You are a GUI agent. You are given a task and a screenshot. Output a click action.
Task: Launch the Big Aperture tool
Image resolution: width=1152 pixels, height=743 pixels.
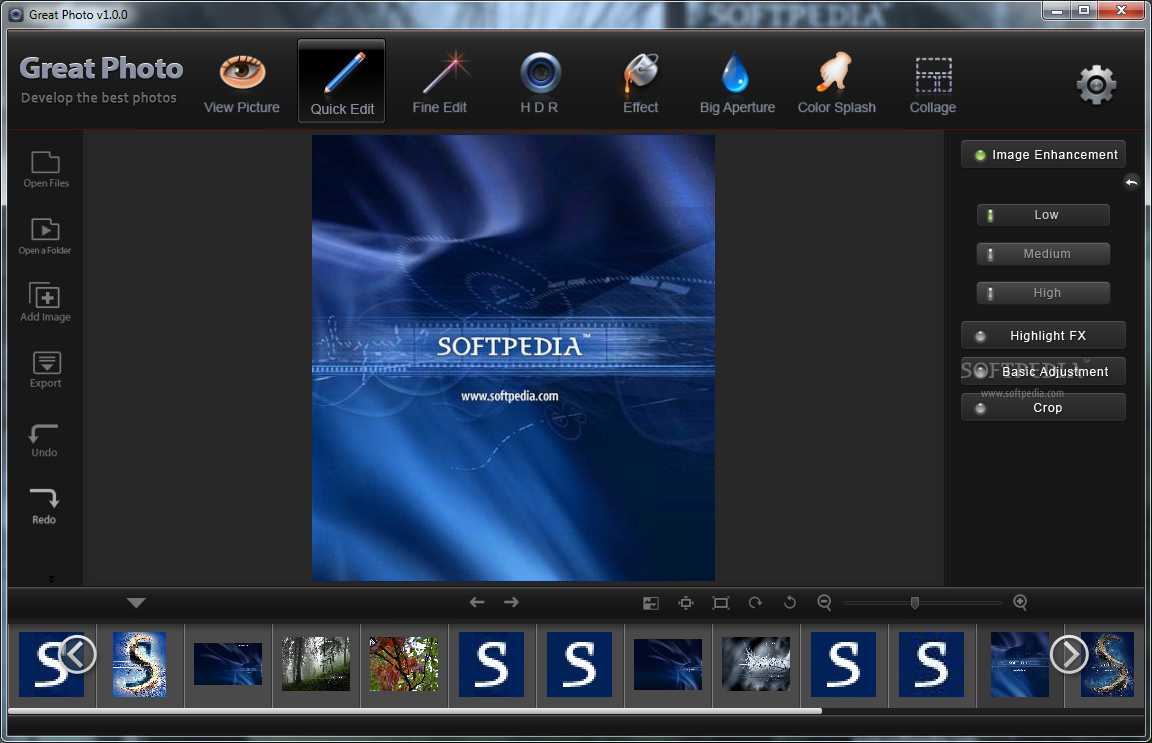737,85
